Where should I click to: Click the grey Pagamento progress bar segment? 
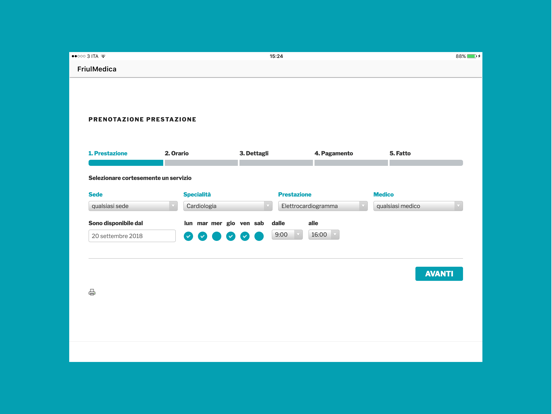[x=351, y=163]
